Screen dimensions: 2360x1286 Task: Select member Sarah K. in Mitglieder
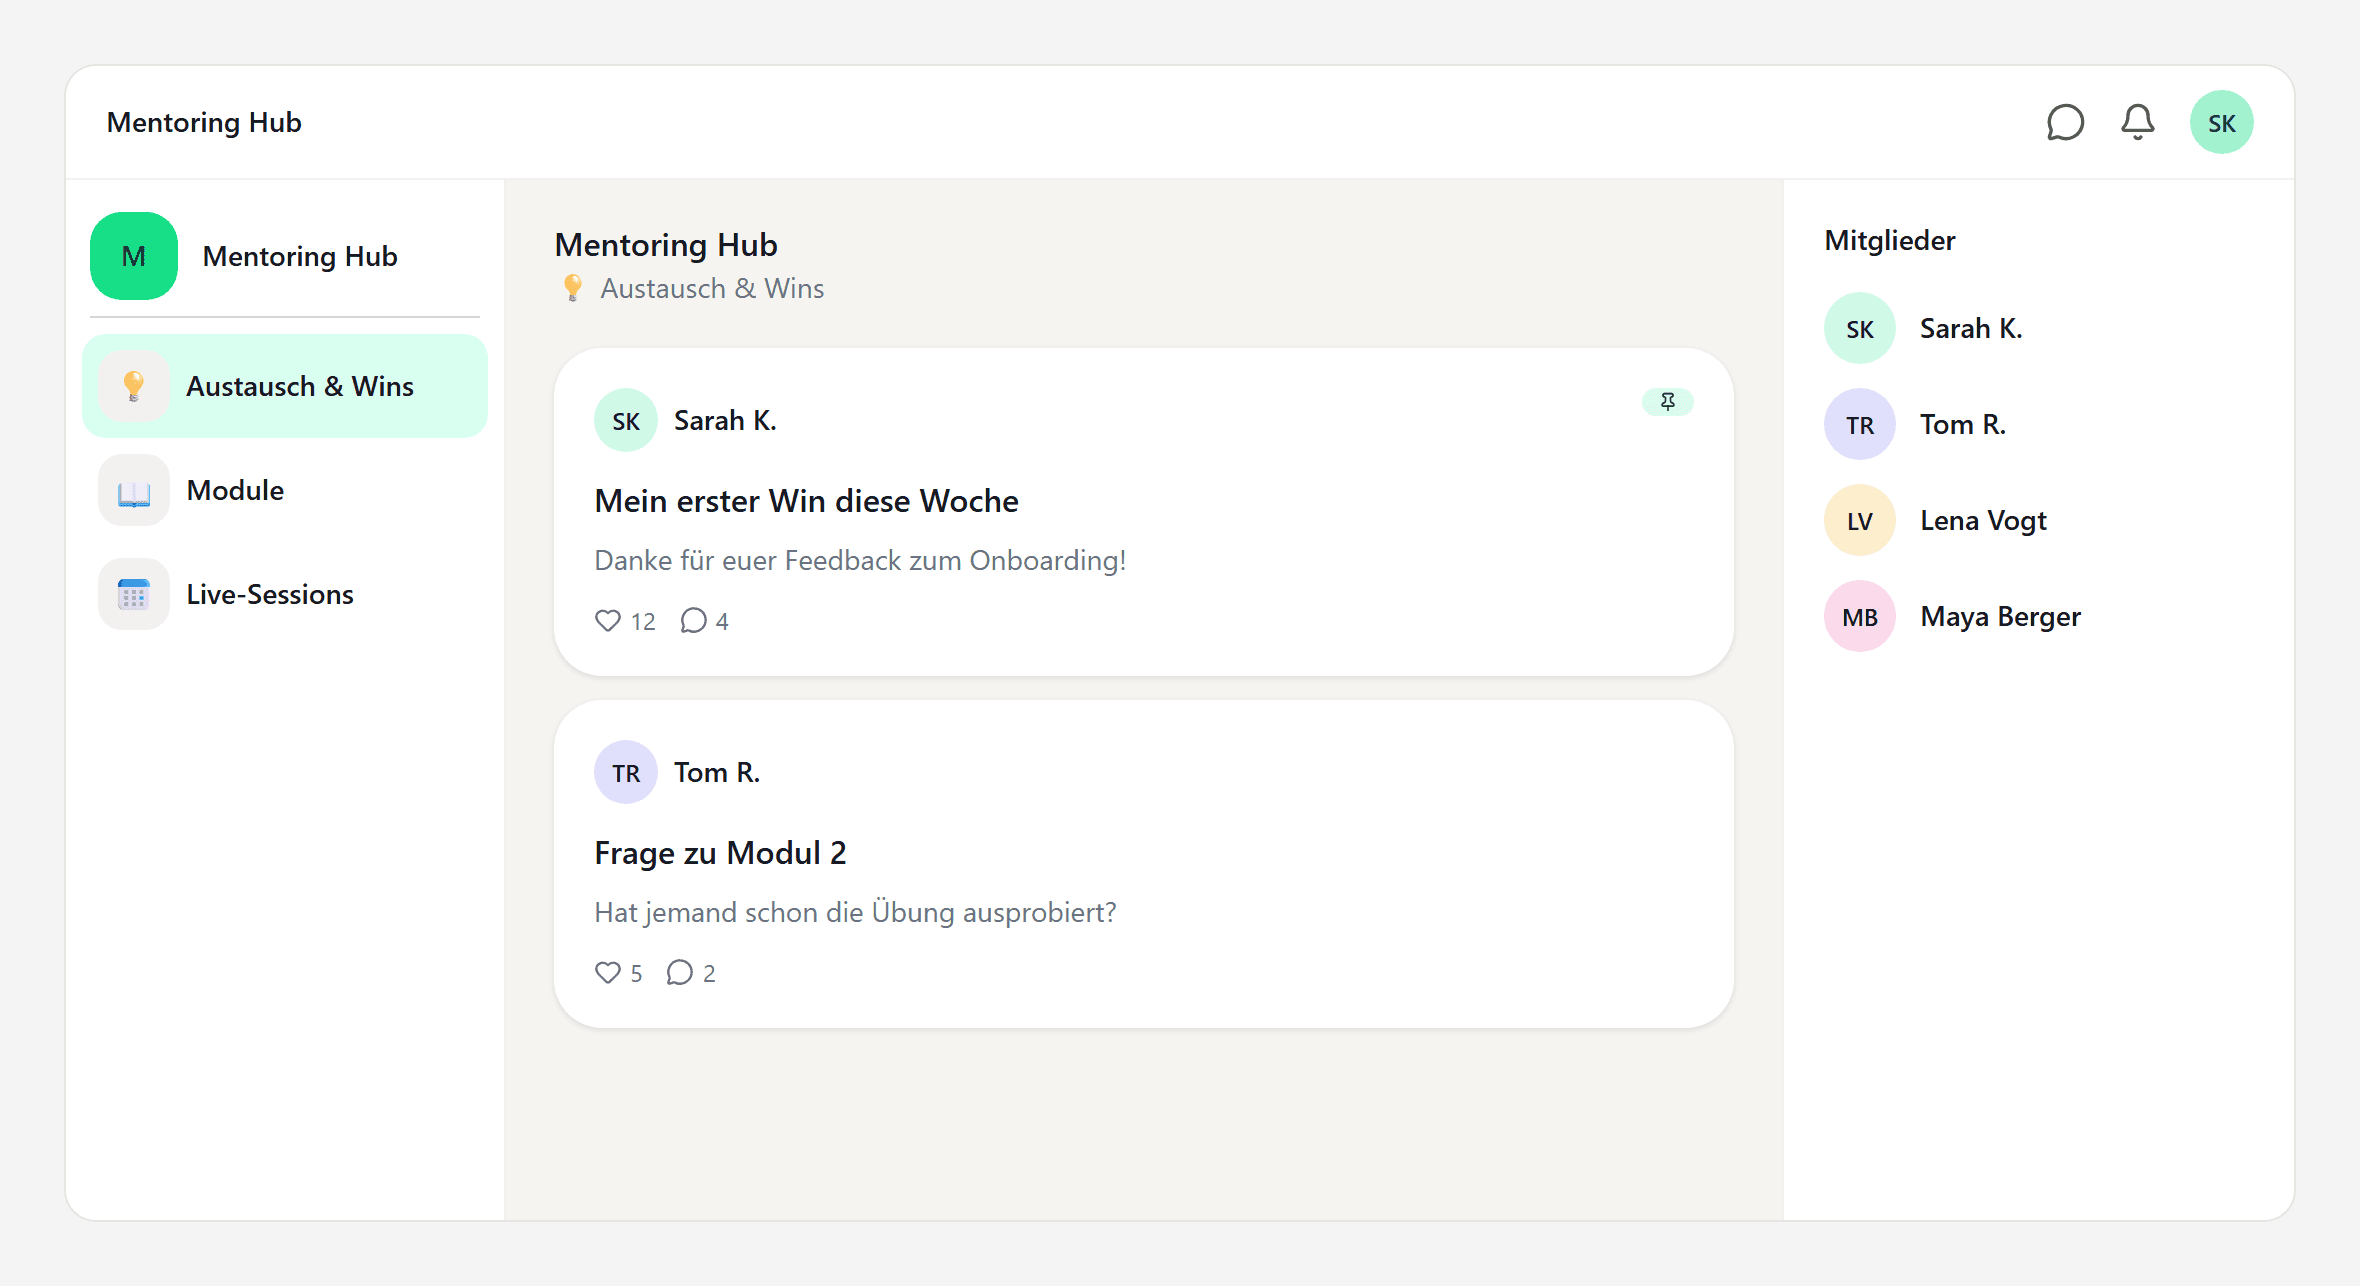[x=1971, y=328]
